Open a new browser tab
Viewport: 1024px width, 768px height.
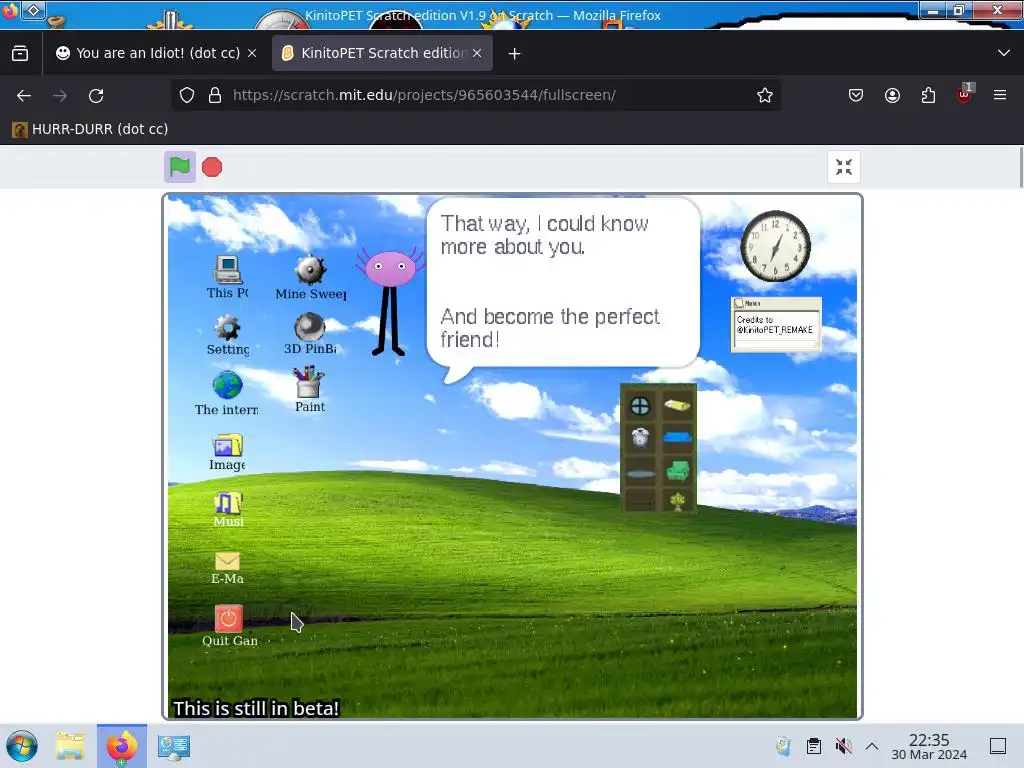coord(515,54)
